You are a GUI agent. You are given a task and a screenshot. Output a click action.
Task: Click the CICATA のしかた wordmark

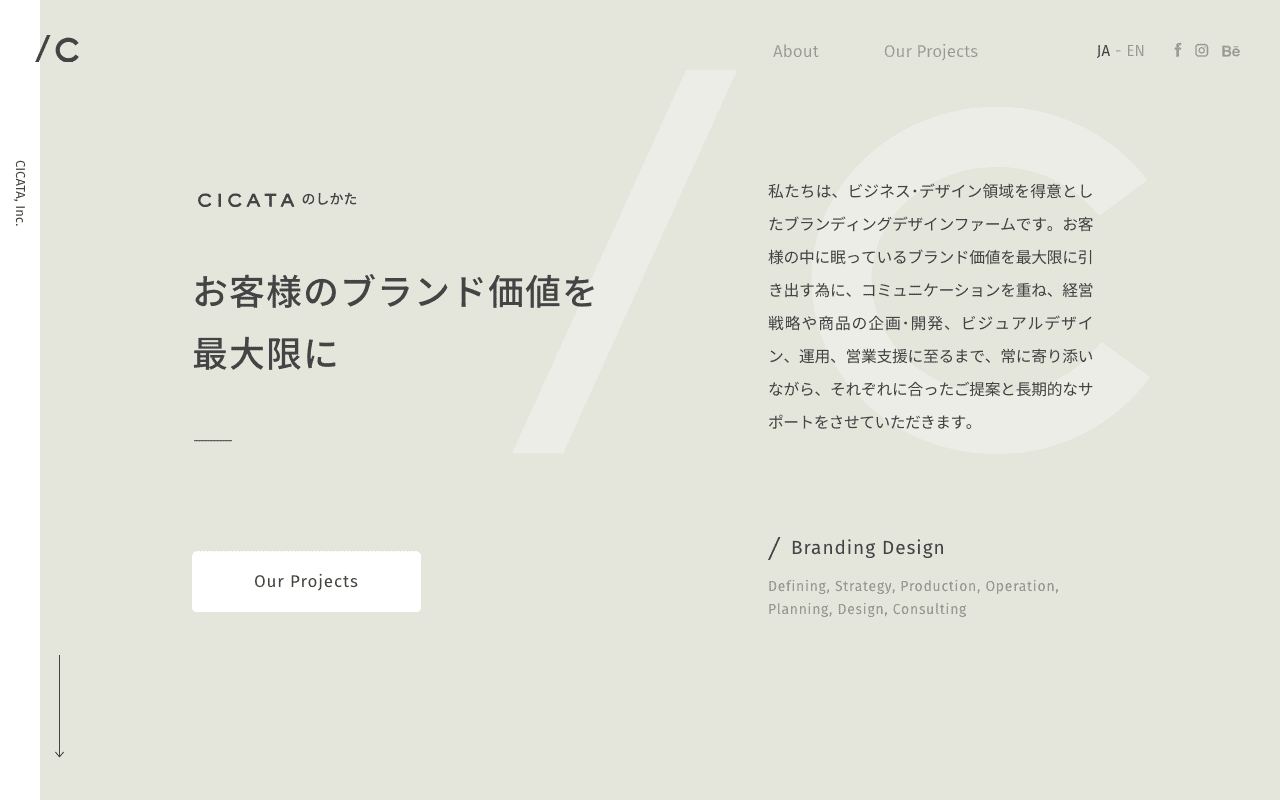(277, 200)
